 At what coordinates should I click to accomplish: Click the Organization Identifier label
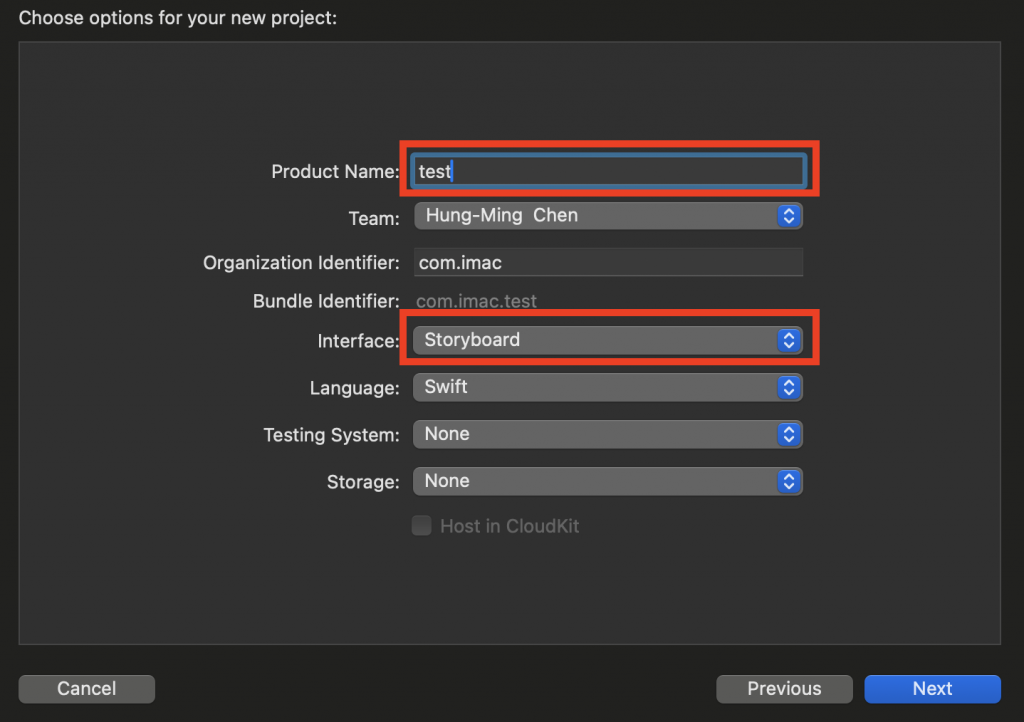[301, 263]
